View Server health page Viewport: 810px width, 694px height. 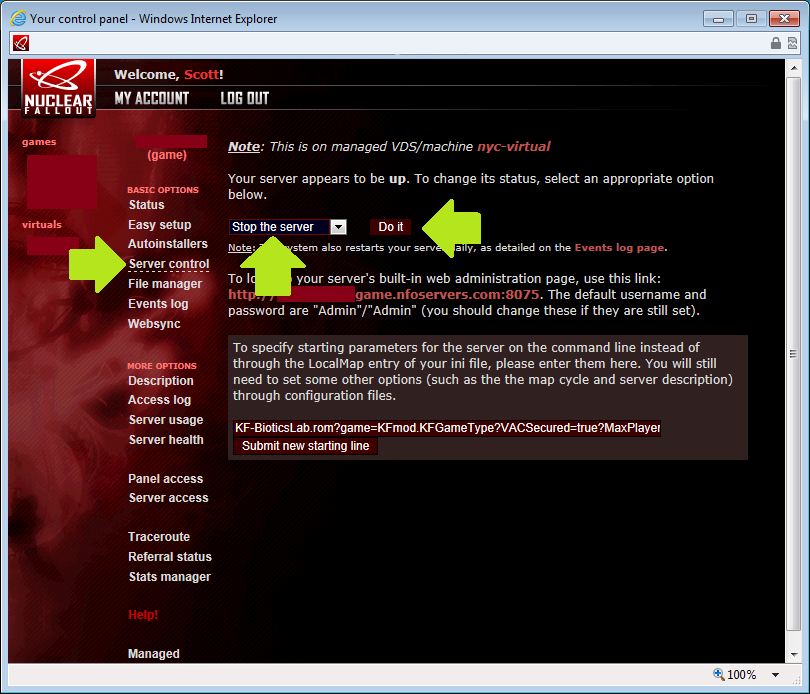coord(166,440)
